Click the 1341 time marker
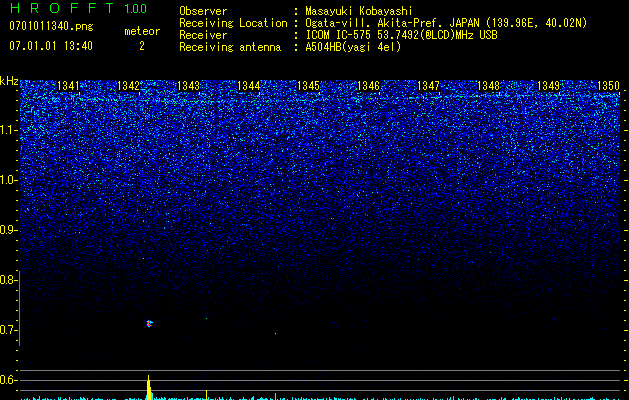629x400 pixels. click(x=68, y=86)
